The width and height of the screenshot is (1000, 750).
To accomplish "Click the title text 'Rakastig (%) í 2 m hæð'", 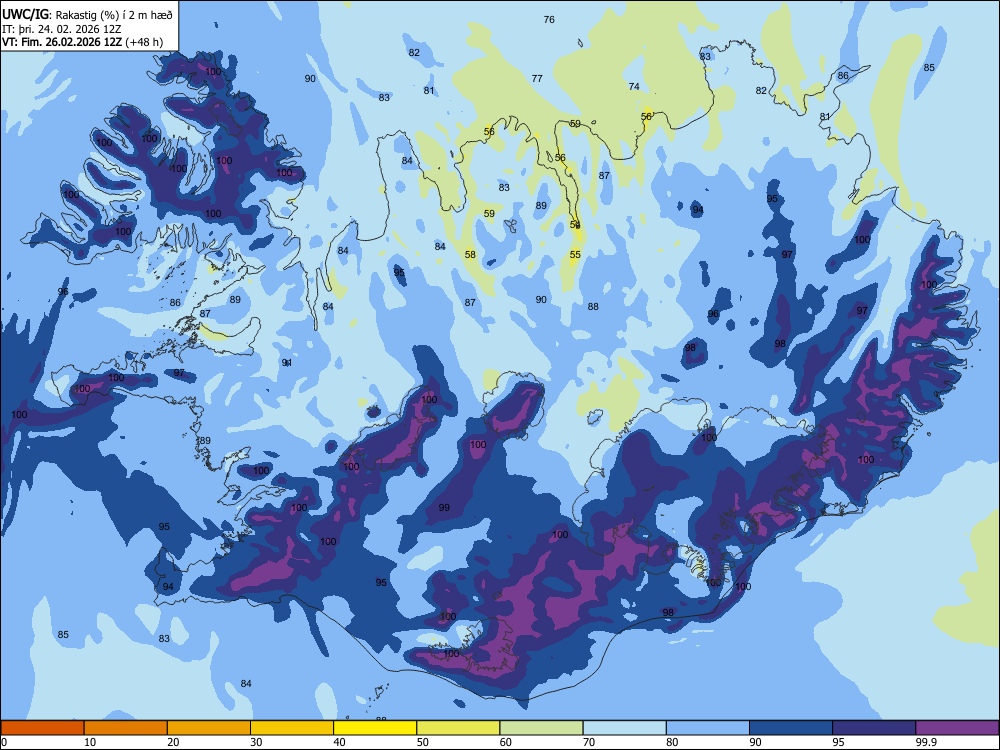I will (x=114, y=15).
